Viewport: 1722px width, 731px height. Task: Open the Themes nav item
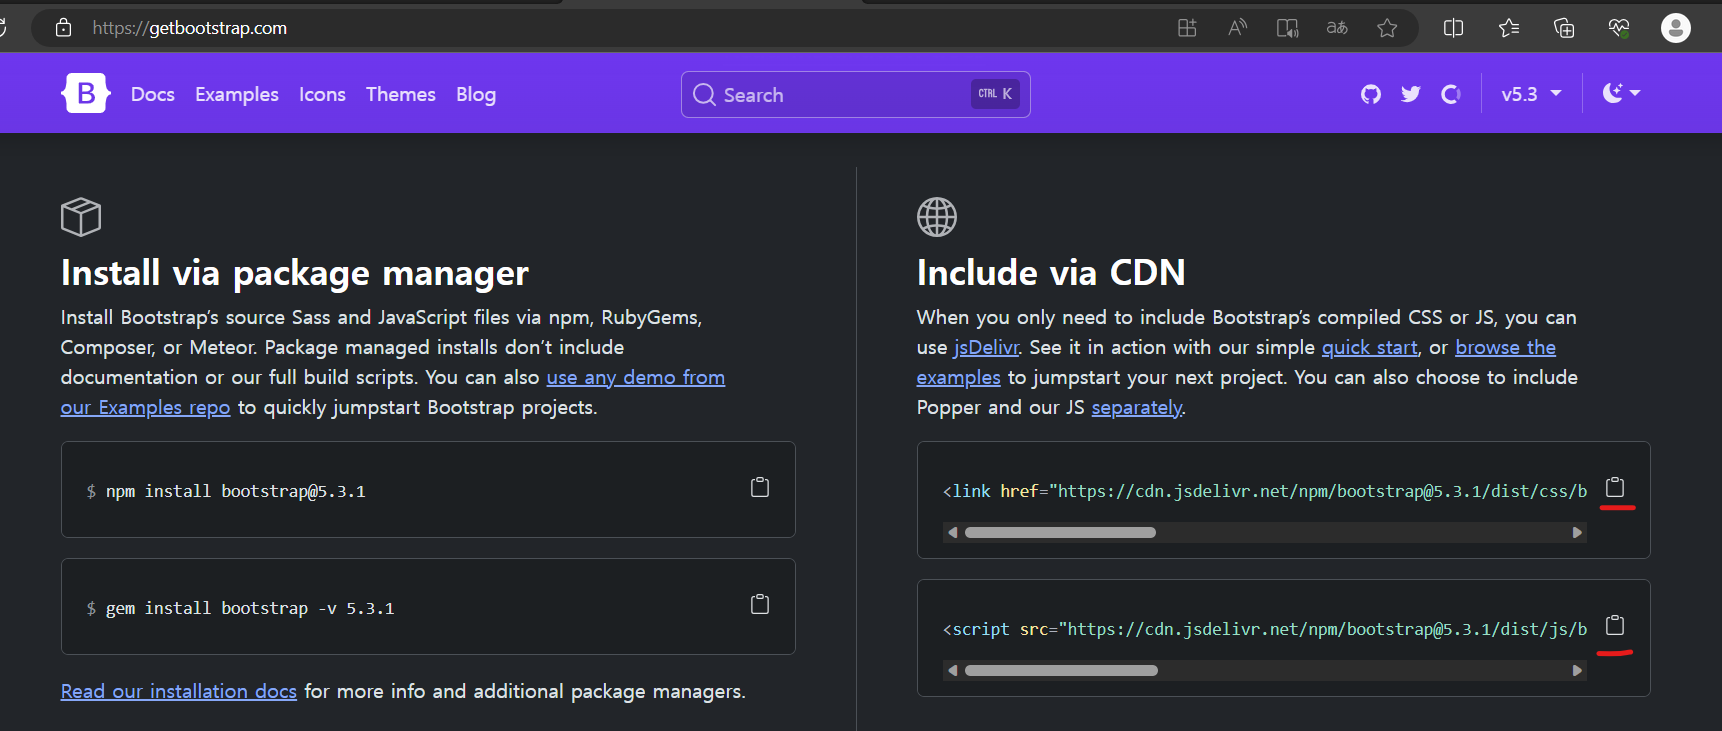pyautogui.click(x=401, y=94)
